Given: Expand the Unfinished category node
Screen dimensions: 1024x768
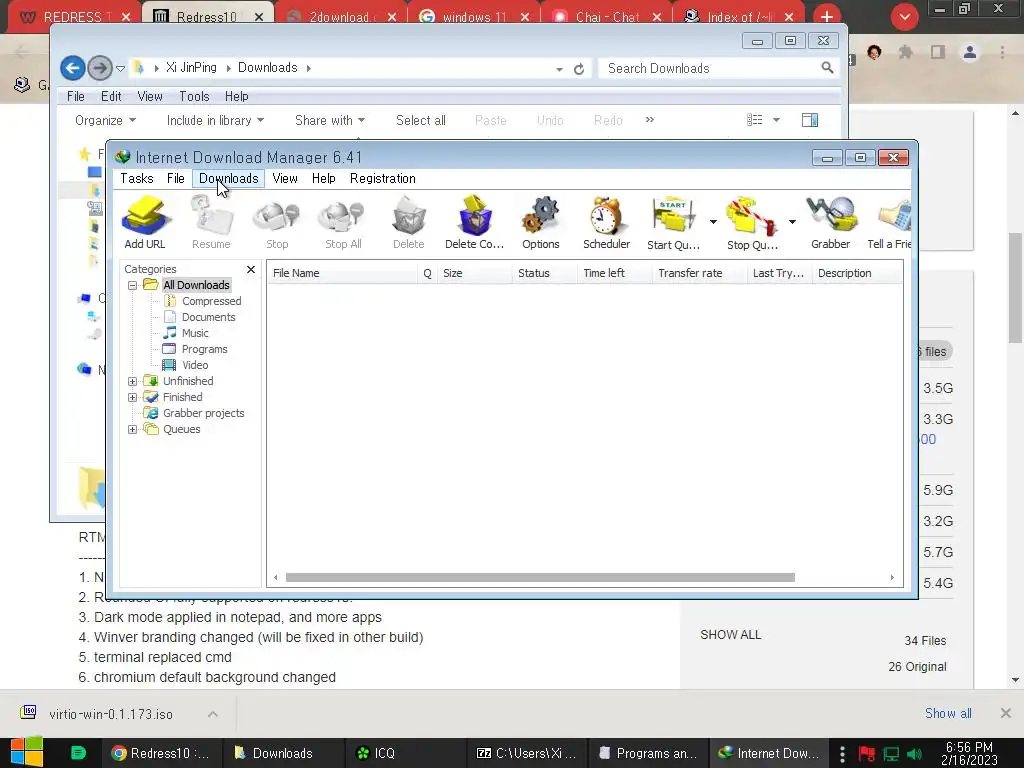Looking at the screenshot, I should click(133, 381).
